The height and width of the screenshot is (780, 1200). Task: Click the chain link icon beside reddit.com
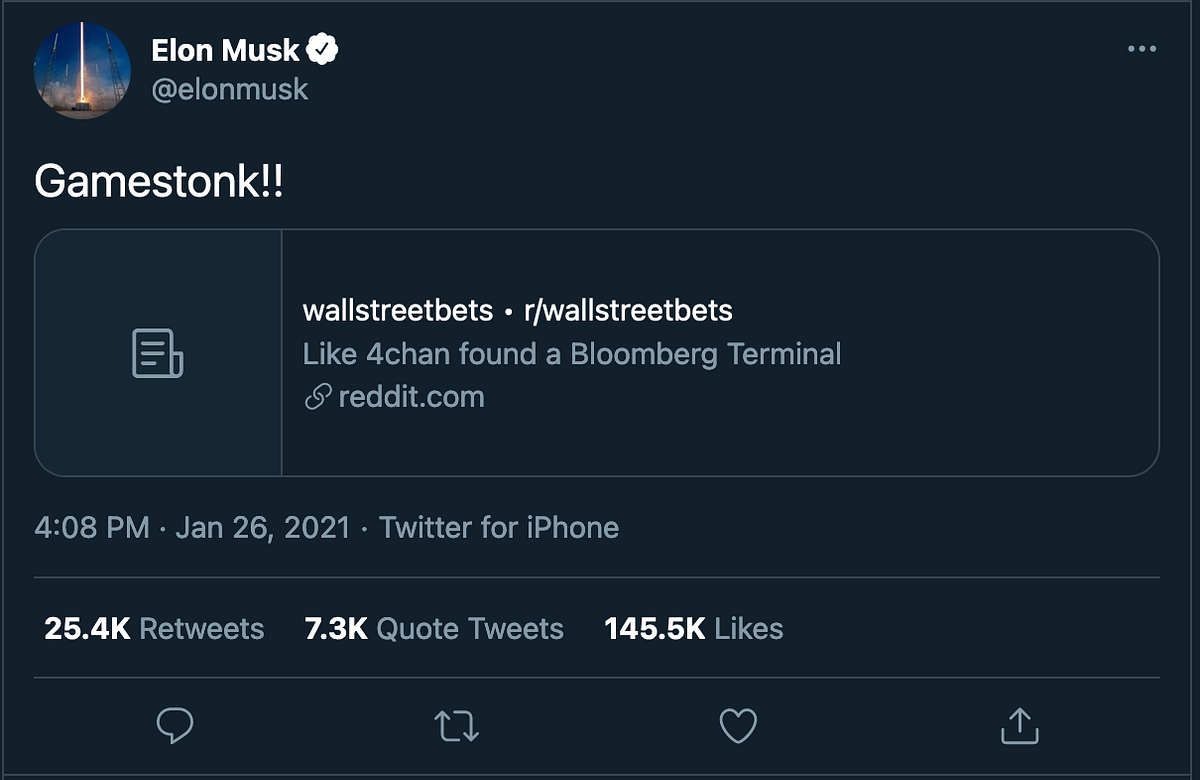point(317,397)
